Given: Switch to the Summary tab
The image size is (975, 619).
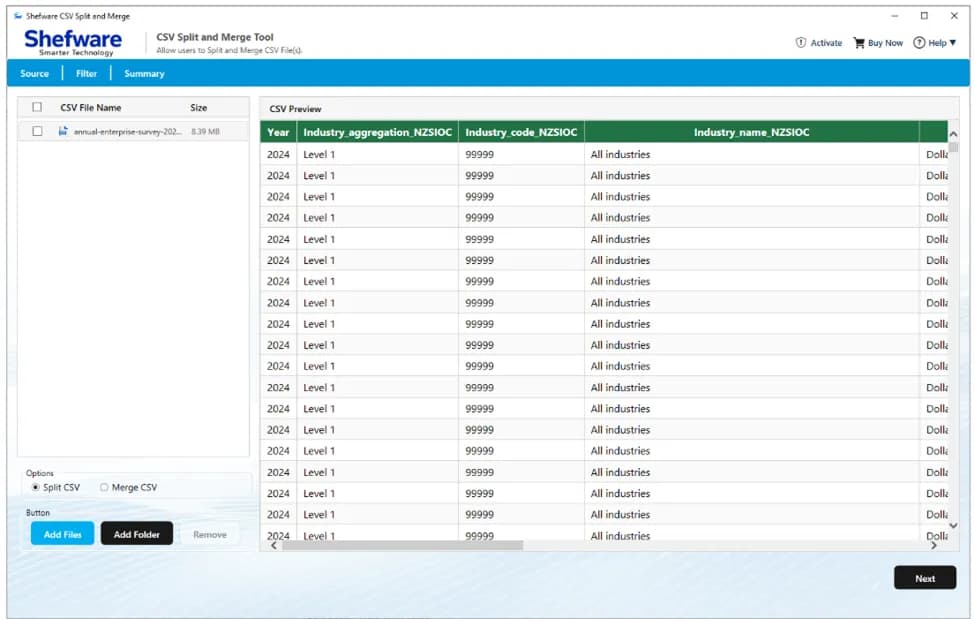Looking at the screenshot, I should tap(144, 73).
